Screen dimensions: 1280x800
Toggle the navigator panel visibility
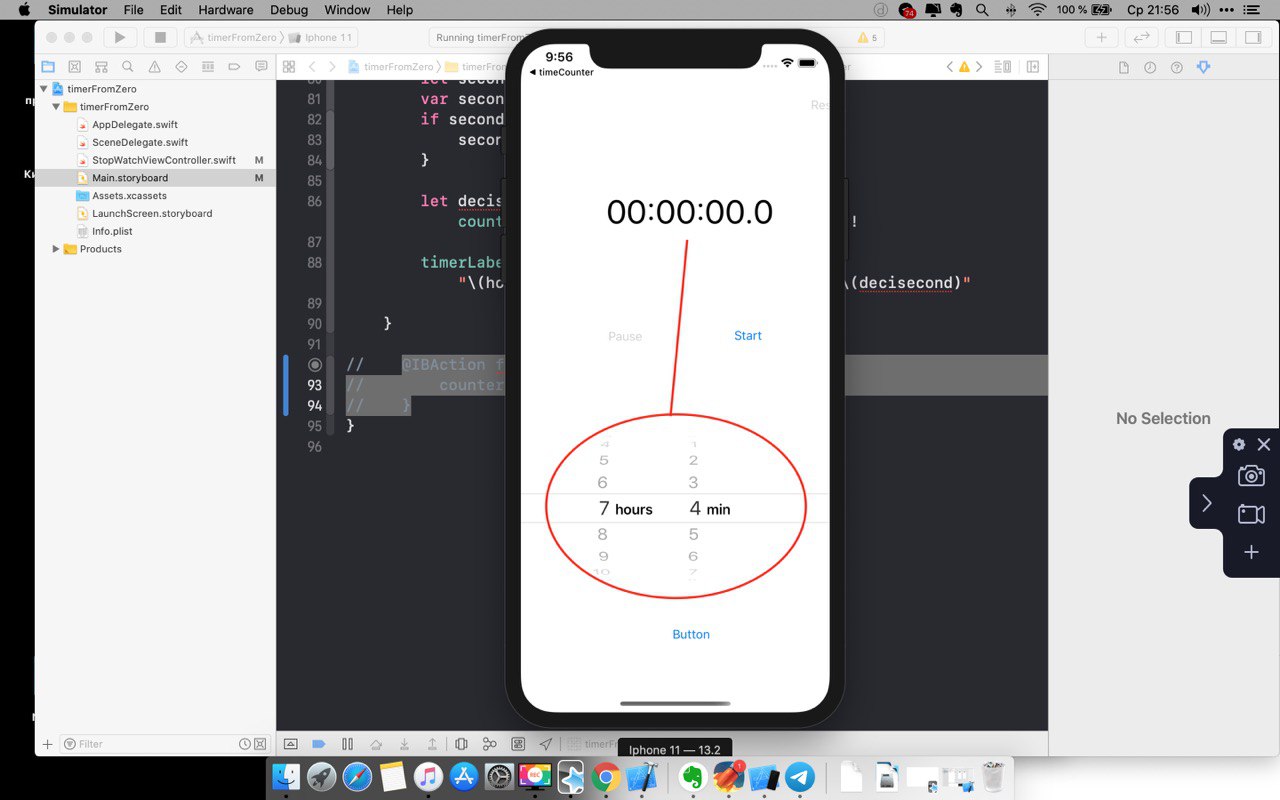click(1184, 37)
